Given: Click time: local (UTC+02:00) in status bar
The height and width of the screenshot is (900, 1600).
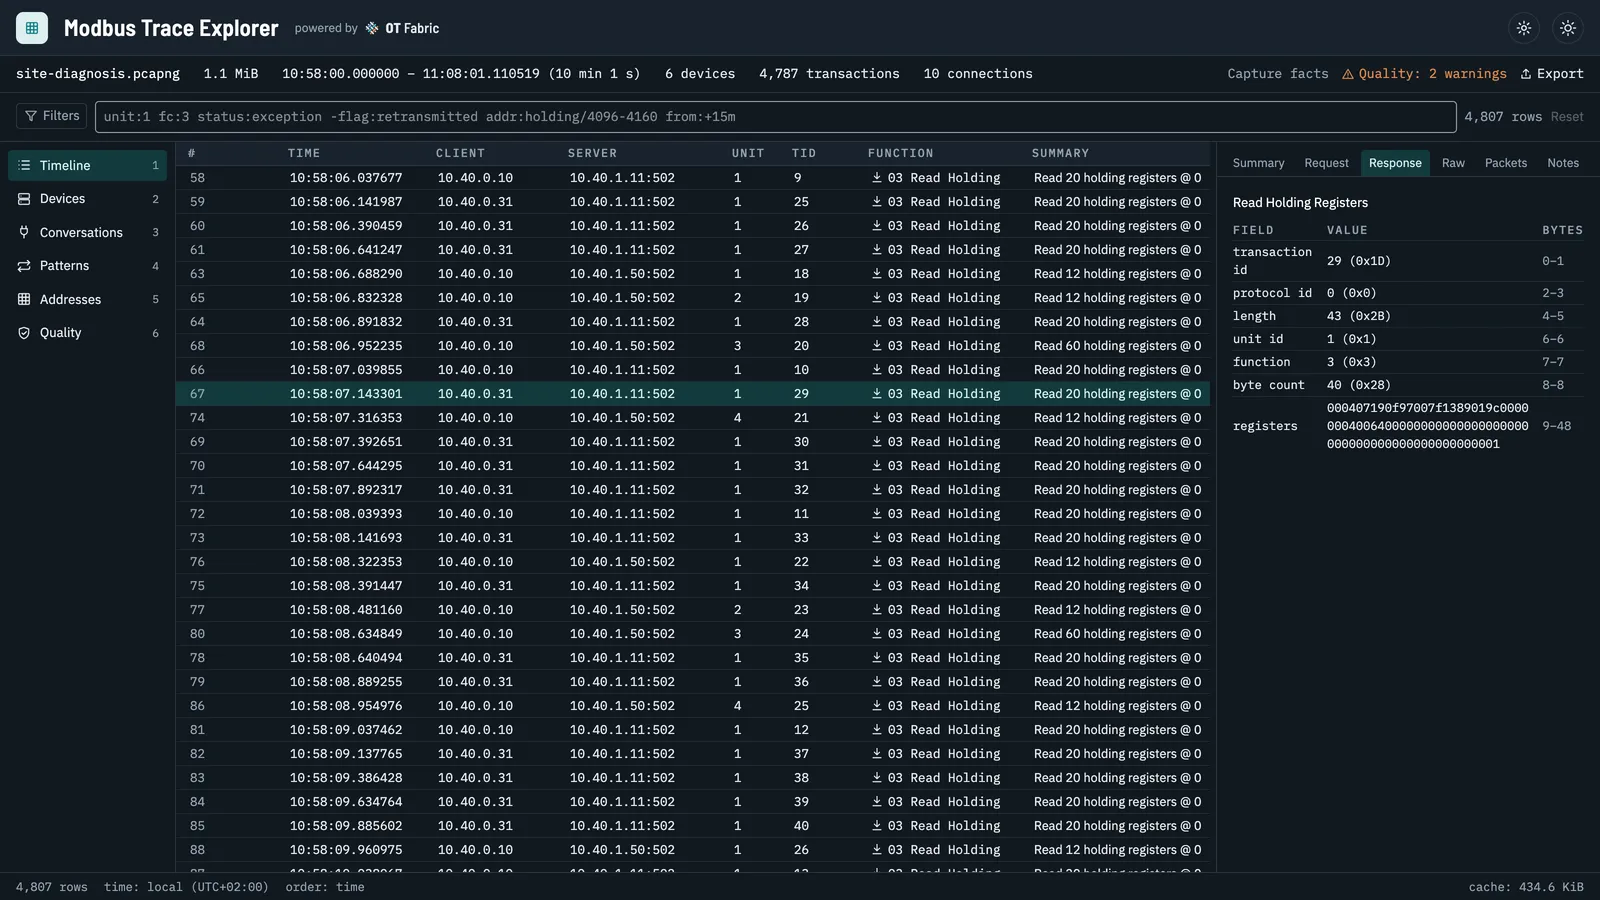Looking at the screenshot, I should (186, 887).
